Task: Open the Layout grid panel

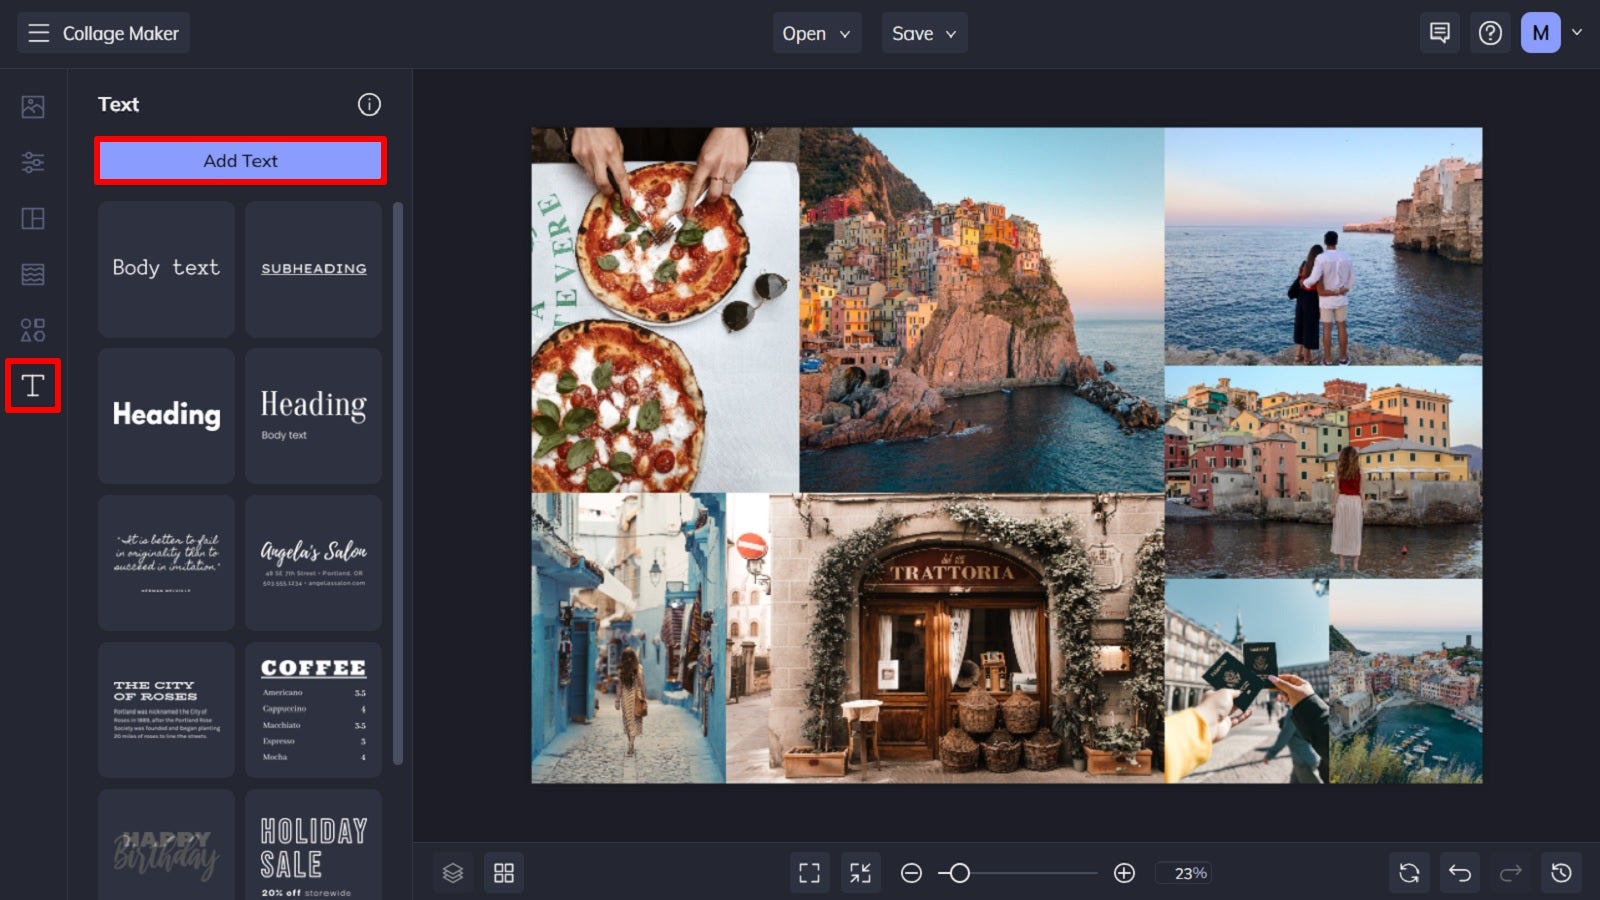Action: (x=32, y=218)
